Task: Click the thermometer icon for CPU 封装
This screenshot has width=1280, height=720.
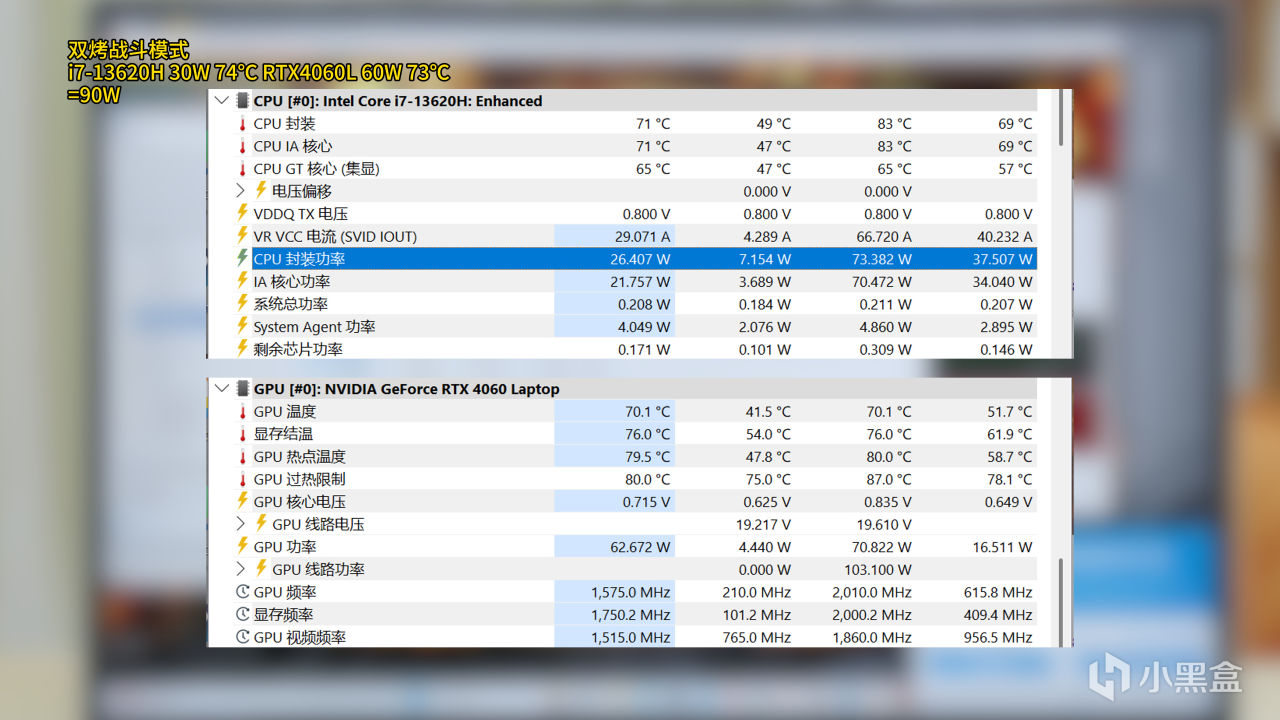Action: [x=242, y=124]
